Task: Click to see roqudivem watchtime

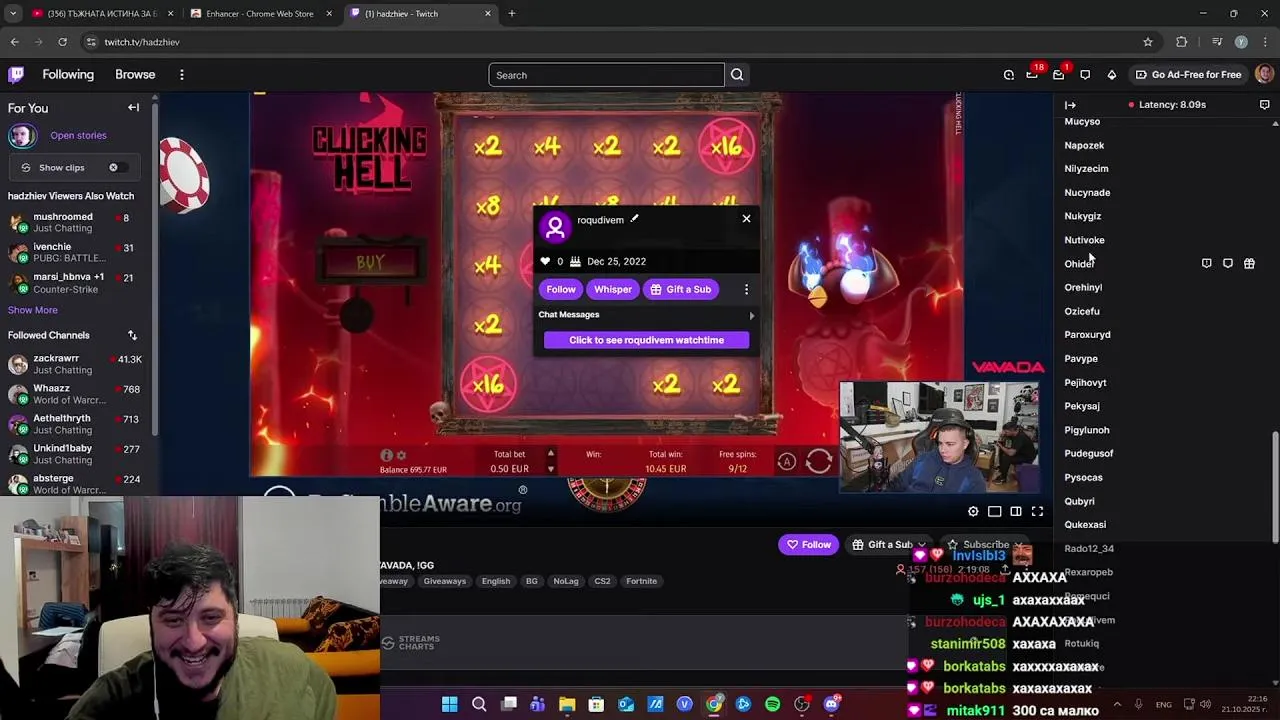Action: [646, 340]
